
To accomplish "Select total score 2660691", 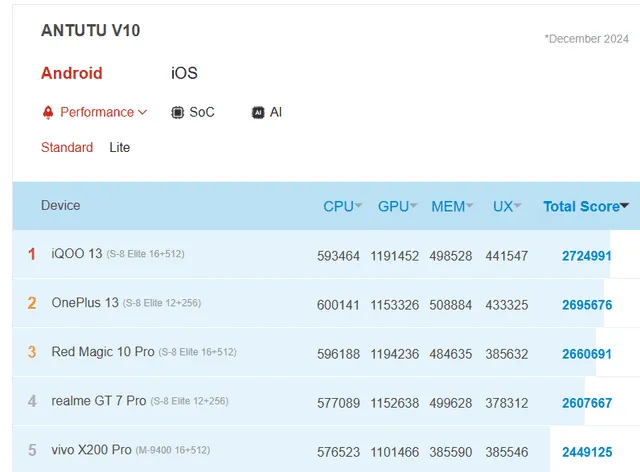I will click(587, 354).
